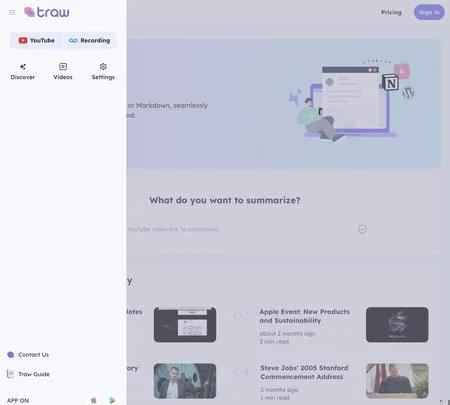Click Contact Us in the sidebar
This screenshot has height=405, width=450.
point(28,355)
